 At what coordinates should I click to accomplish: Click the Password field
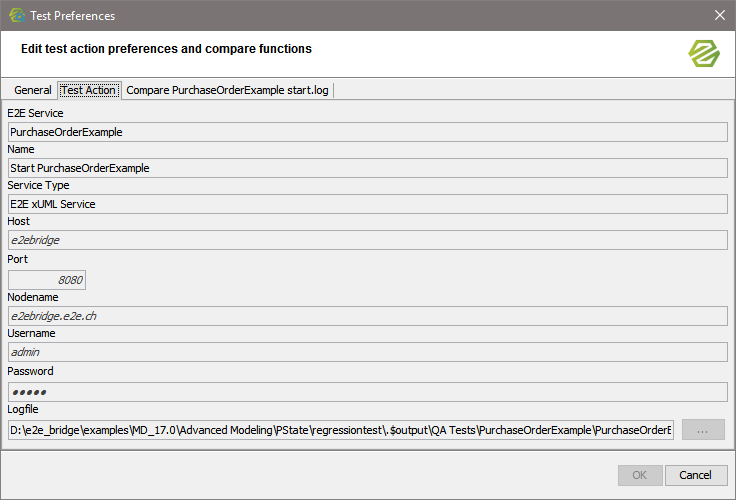[x=367, y=391]
